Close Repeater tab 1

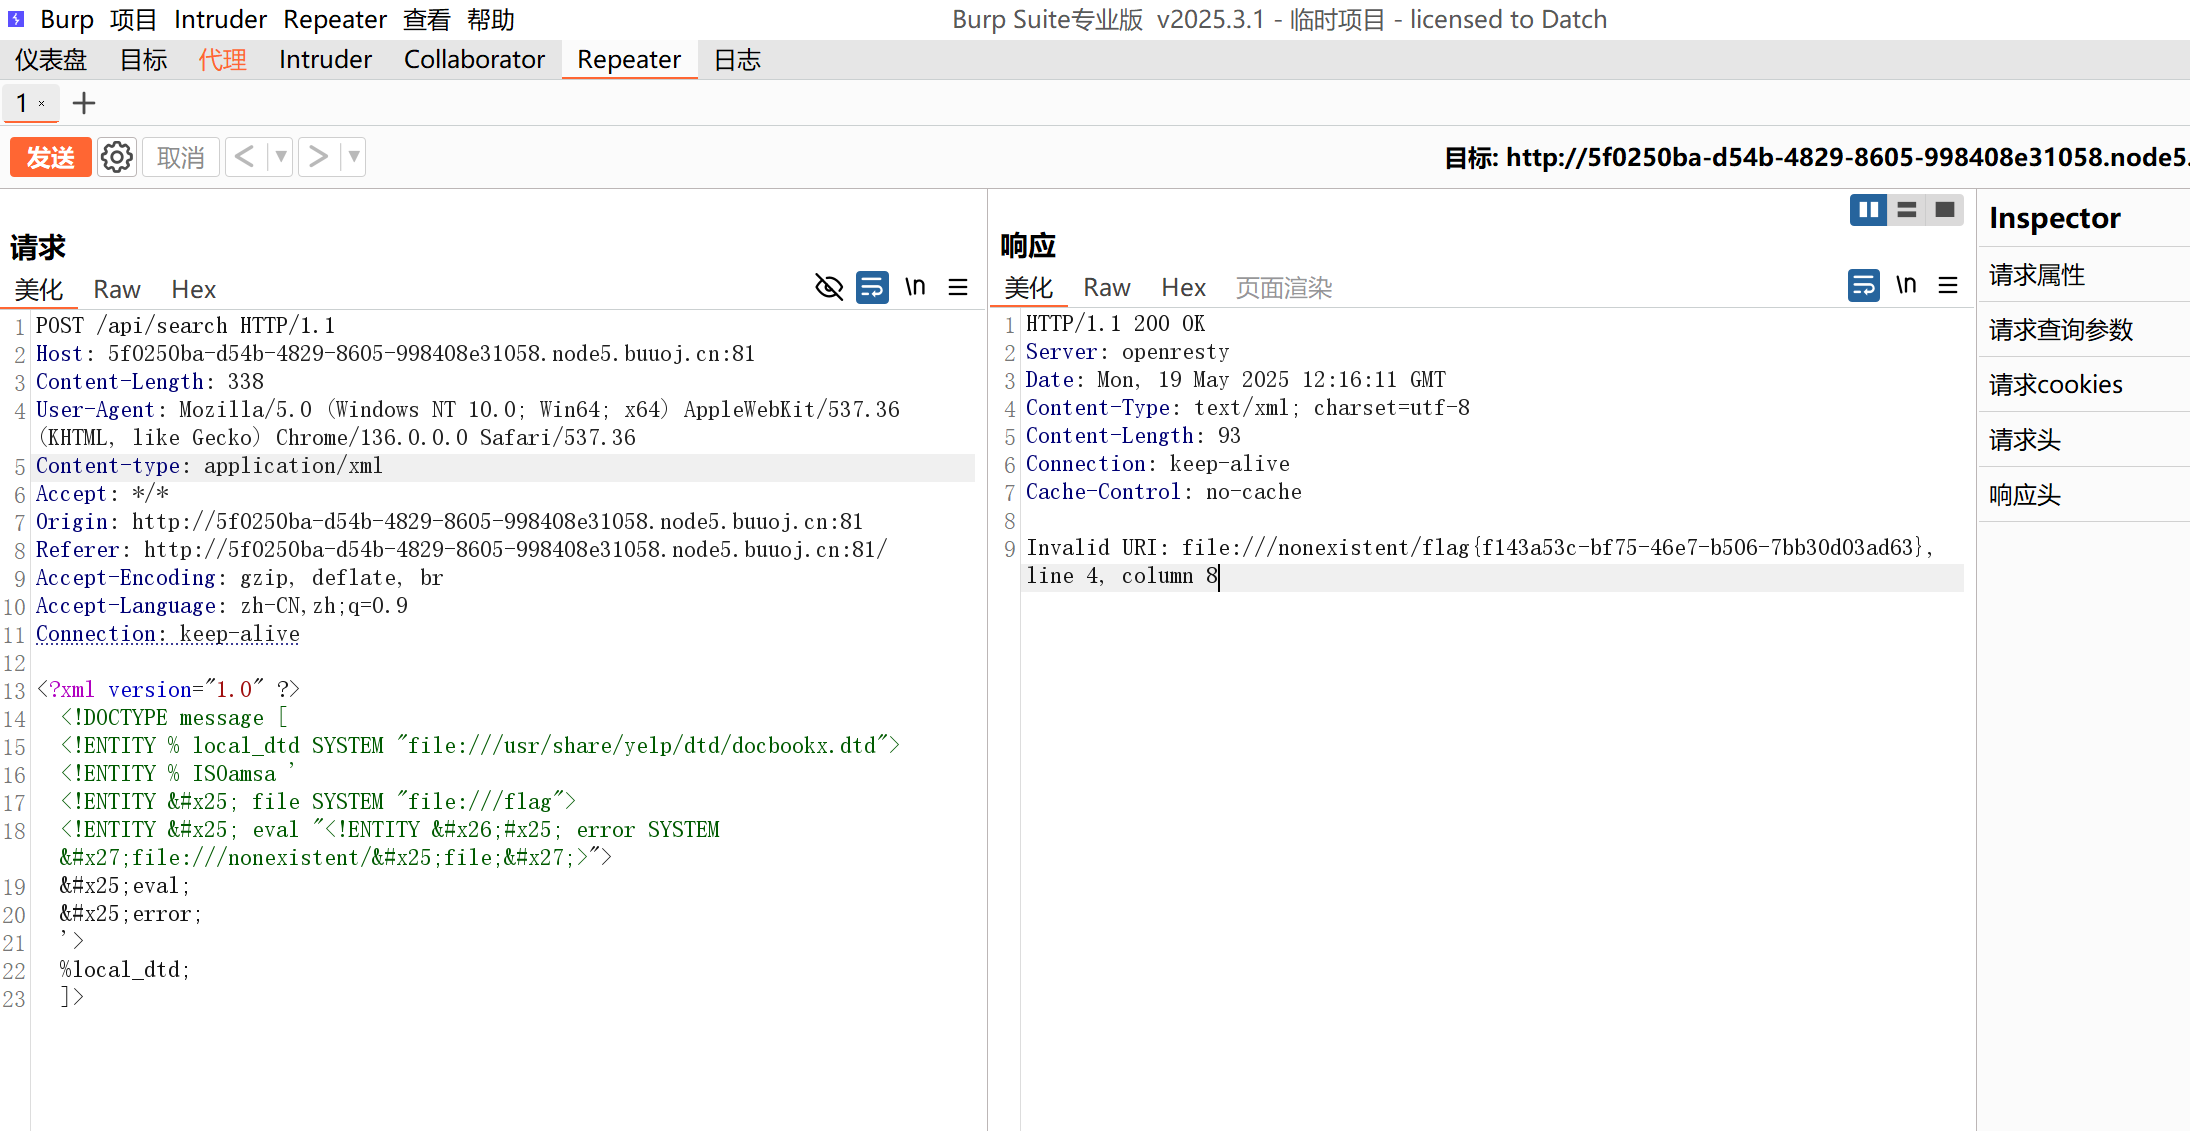pos(42,103)
